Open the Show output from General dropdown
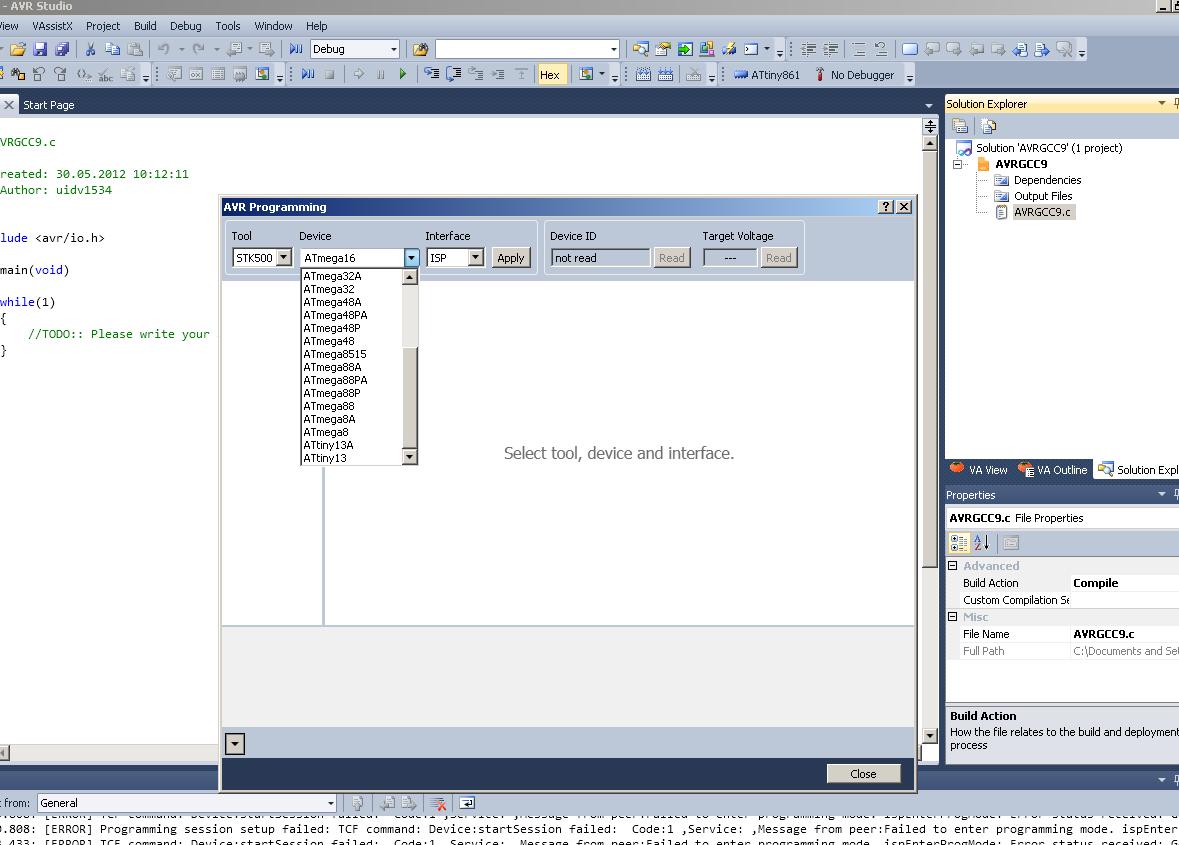Viewport: 1179px width, 845px height. [x=329, y=804]
